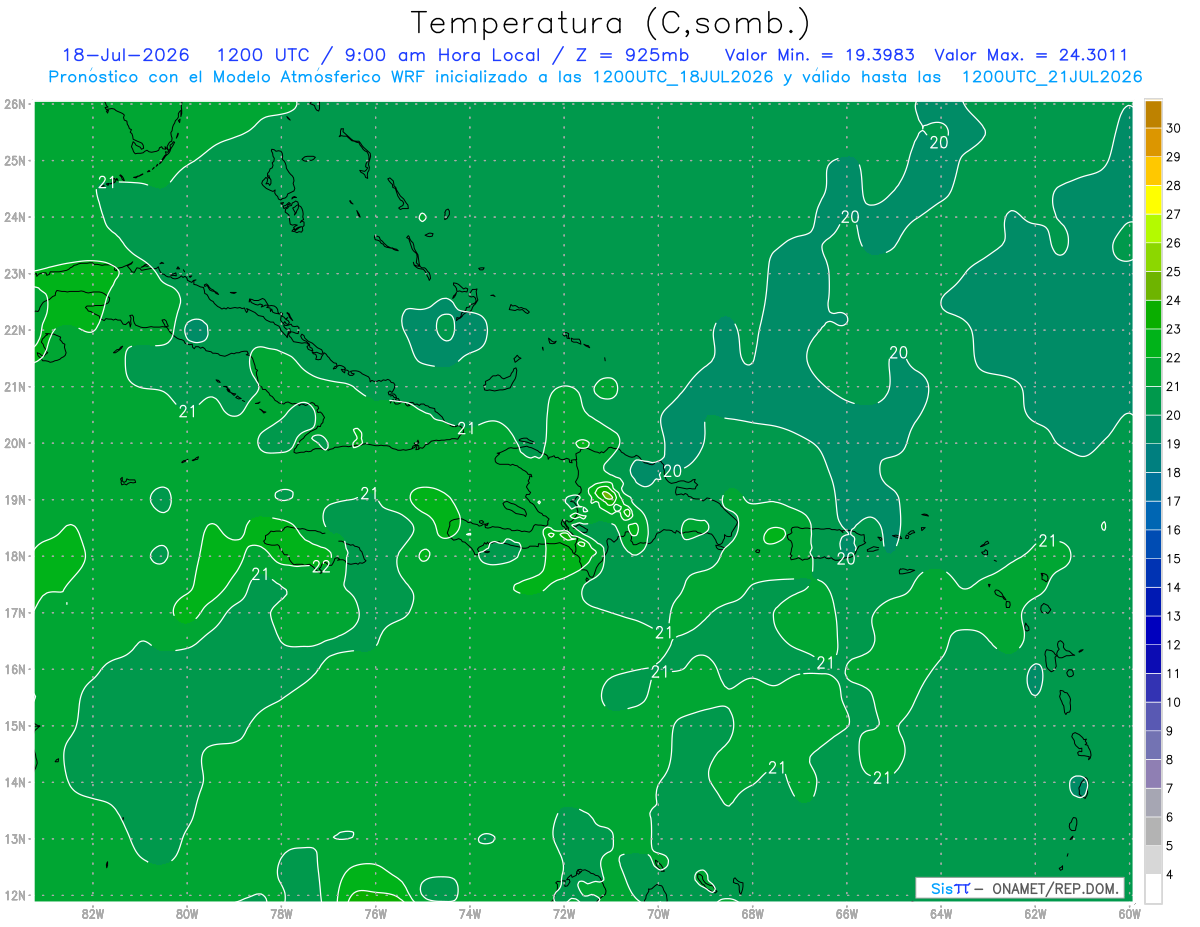1200x927 pixels.
Task: Click the white bottom swatch beside 4
Action: click(x=1153, y=890)
